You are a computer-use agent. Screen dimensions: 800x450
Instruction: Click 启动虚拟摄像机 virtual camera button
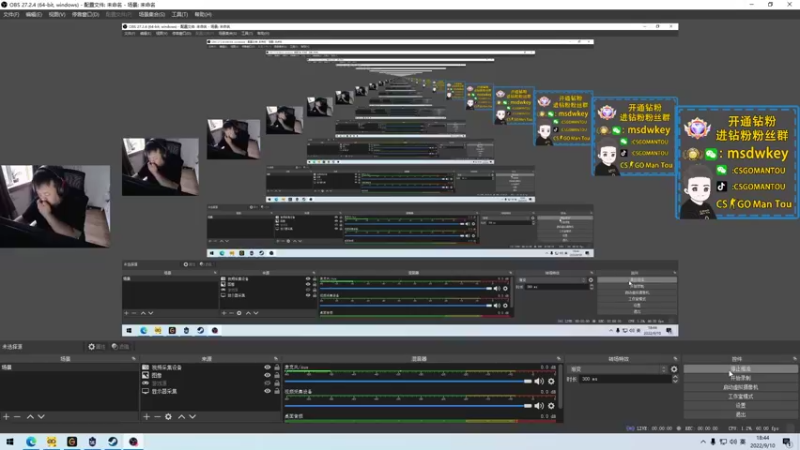740,387
